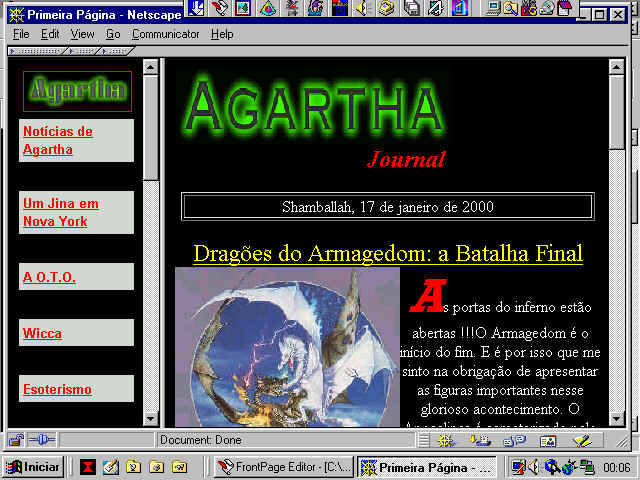Click the stacked windows shortcut icon
Screen dimensions: 640x480
click(411, 7)
